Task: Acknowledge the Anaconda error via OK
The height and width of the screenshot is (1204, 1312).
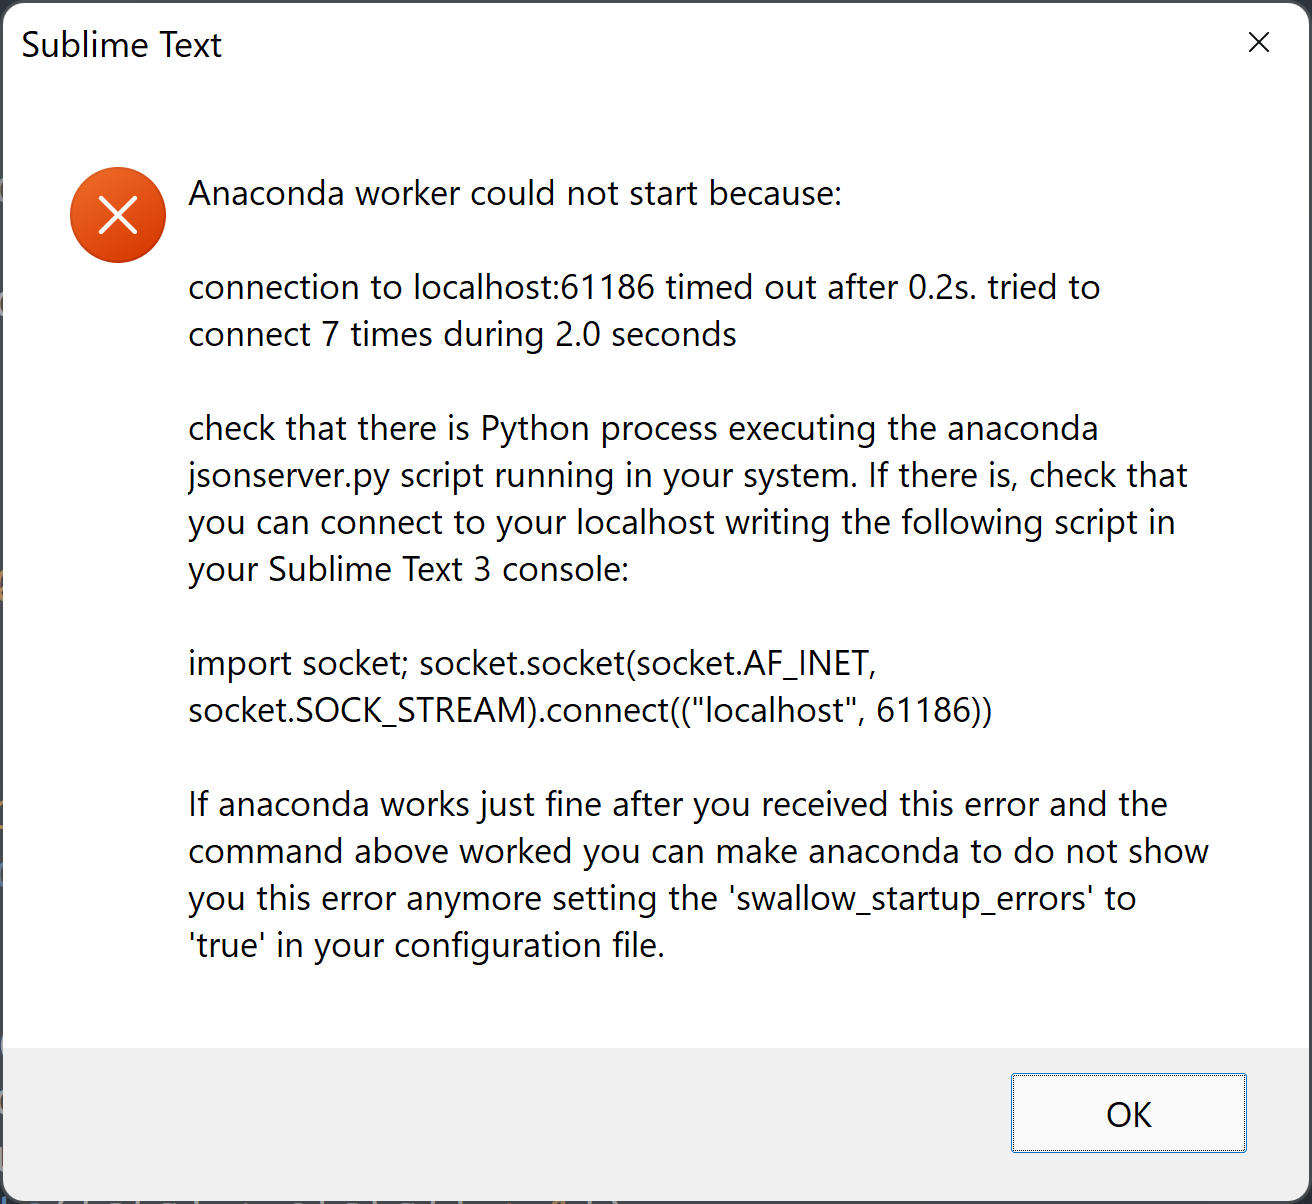Action: pos(1128,1113)
